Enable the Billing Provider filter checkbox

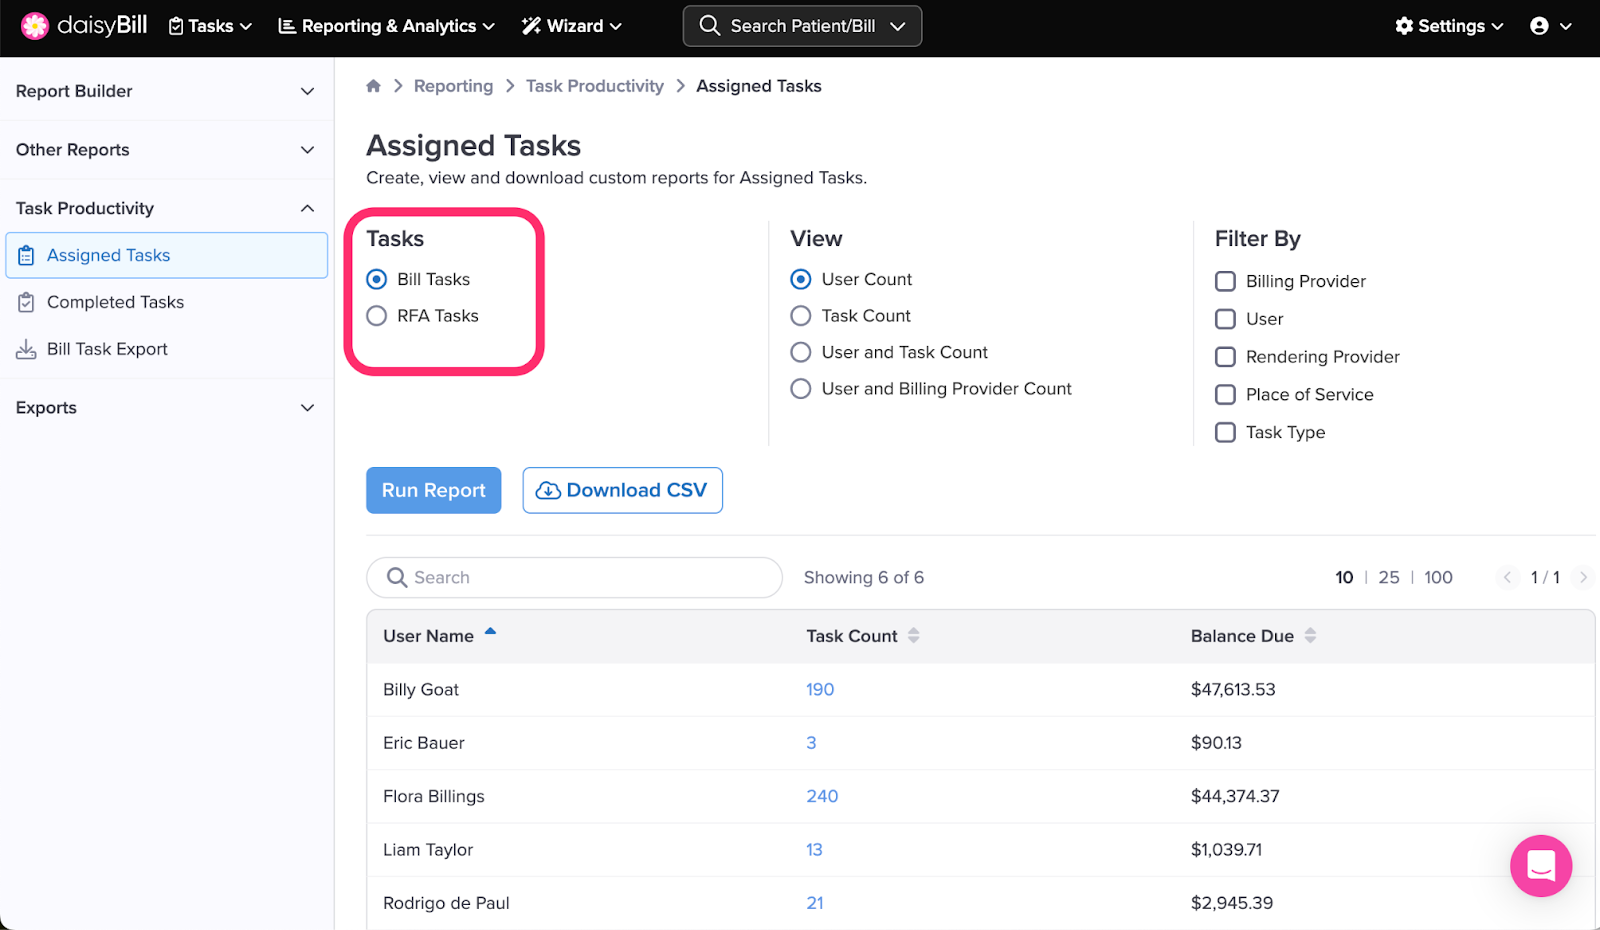click(x=1225, y=281)
